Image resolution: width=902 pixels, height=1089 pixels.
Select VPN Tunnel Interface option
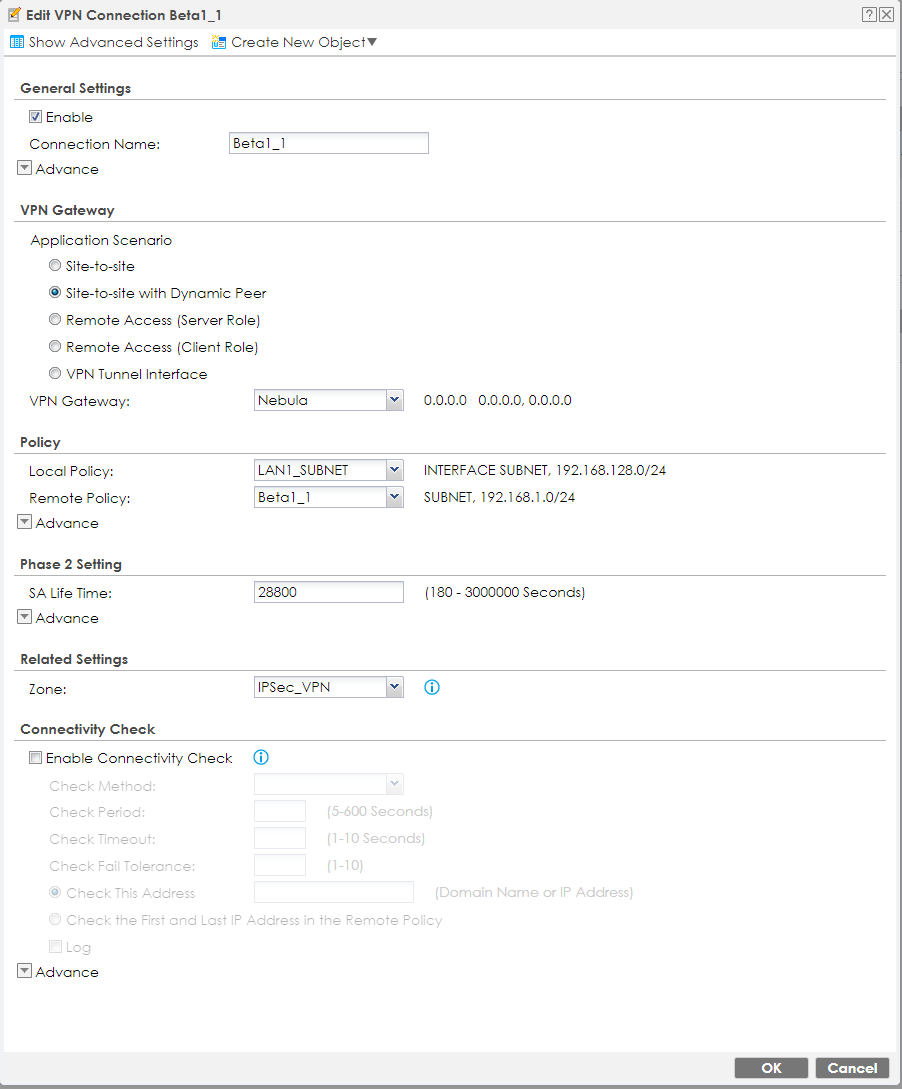(56, 374)
